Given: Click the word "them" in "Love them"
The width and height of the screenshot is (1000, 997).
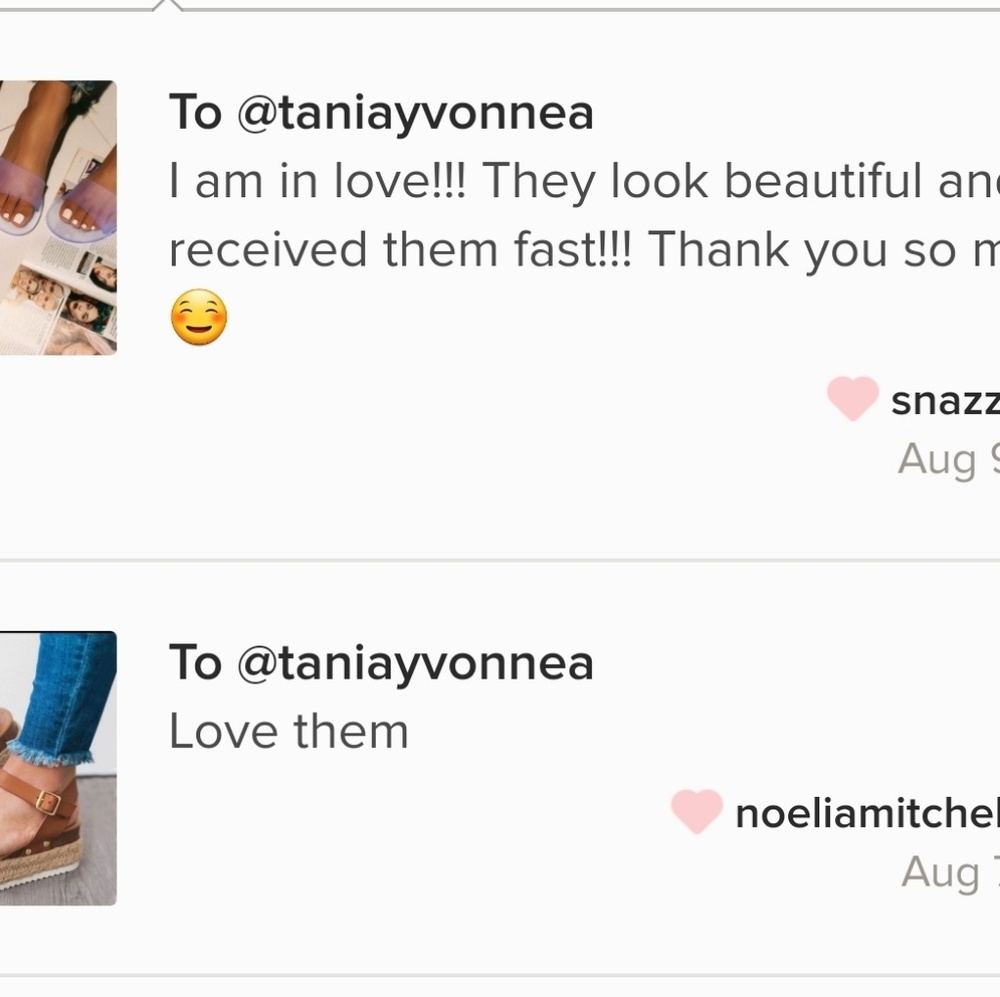Looking at the screenshot, I should click(x=350, y=731).
